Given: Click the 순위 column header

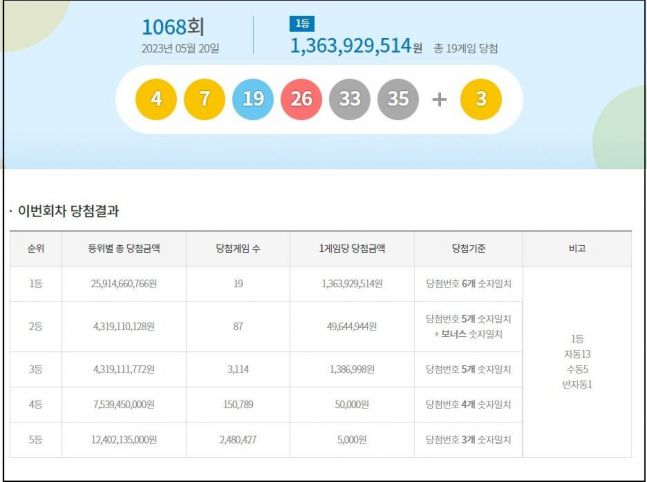Looking at the screenshot, I should tap(35, 249).
